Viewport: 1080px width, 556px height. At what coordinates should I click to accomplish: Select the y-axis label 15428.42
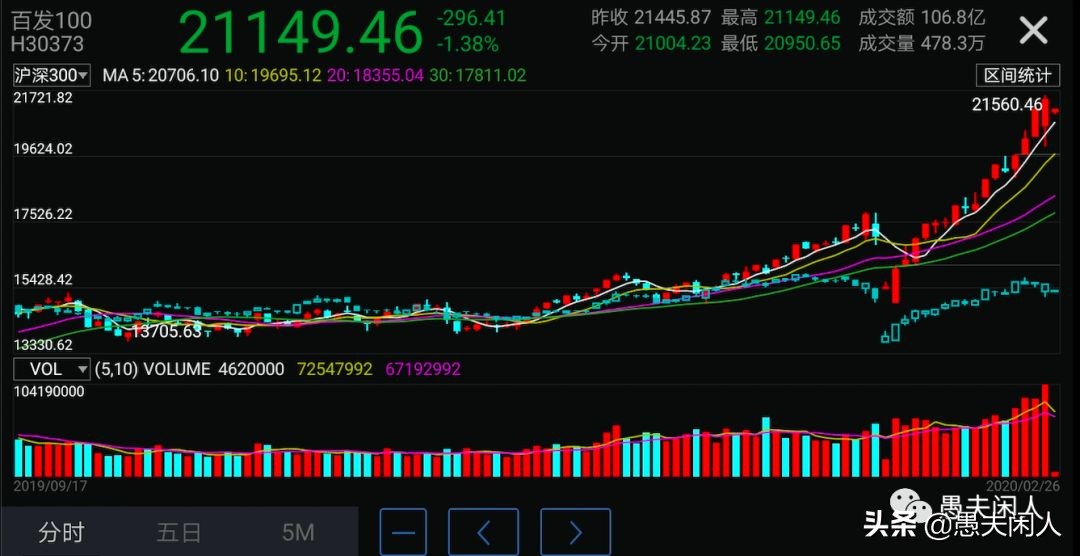[x=43, y=280]
